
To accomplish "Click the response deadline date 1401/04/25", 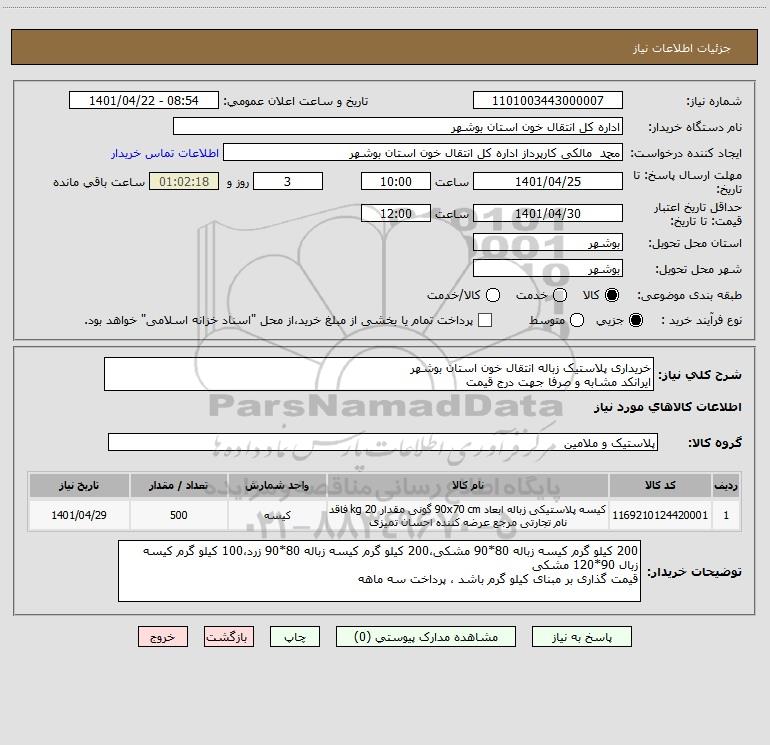I will tap(548, 181).
